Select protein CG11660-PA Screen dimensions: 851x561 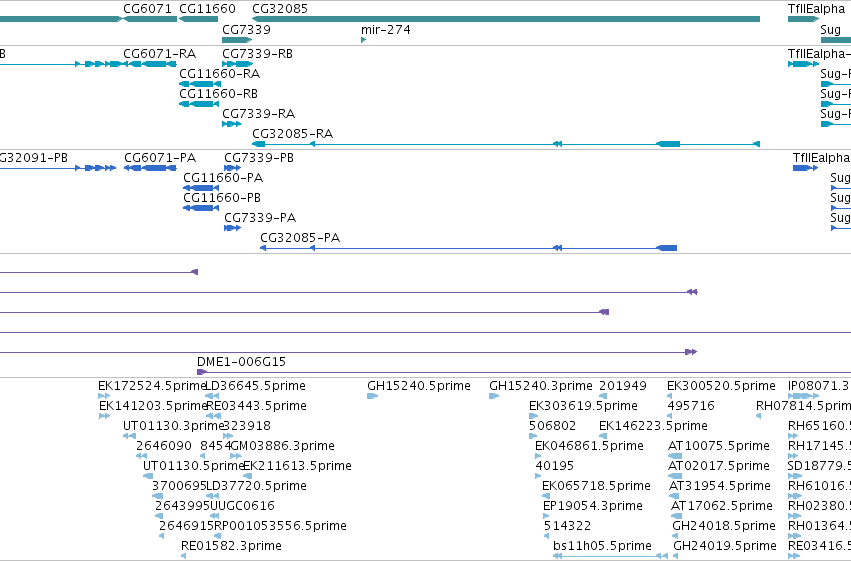point(223,178)
